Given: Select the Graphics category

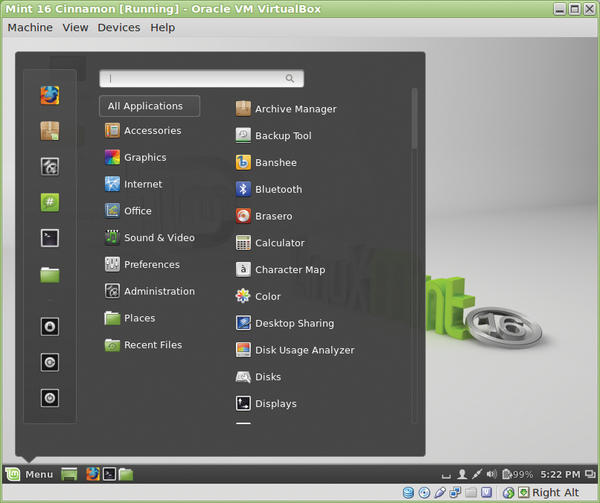Looking at the screenshot, I should [135, 157].
